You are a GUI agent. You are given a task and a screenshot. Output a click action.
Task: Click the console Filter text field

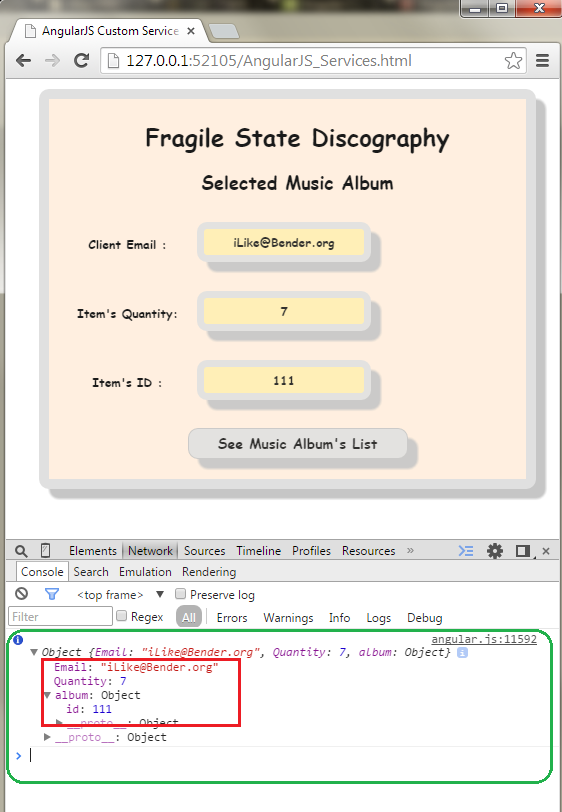pos(61,617)
